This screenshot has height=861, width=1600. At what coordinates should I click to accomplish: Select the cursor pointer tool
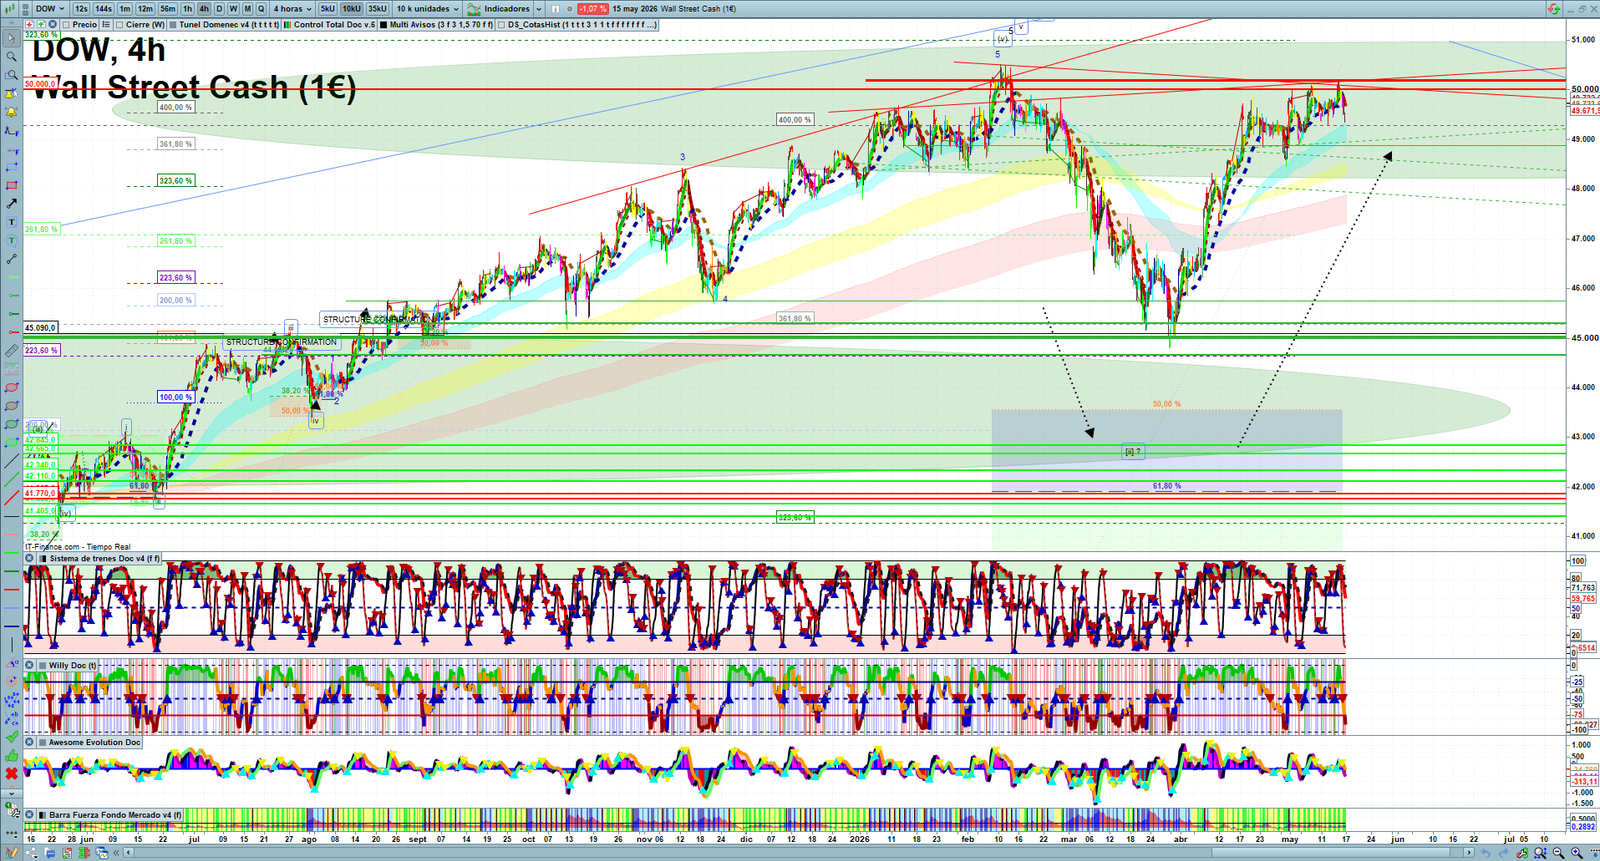pos(11,38)
